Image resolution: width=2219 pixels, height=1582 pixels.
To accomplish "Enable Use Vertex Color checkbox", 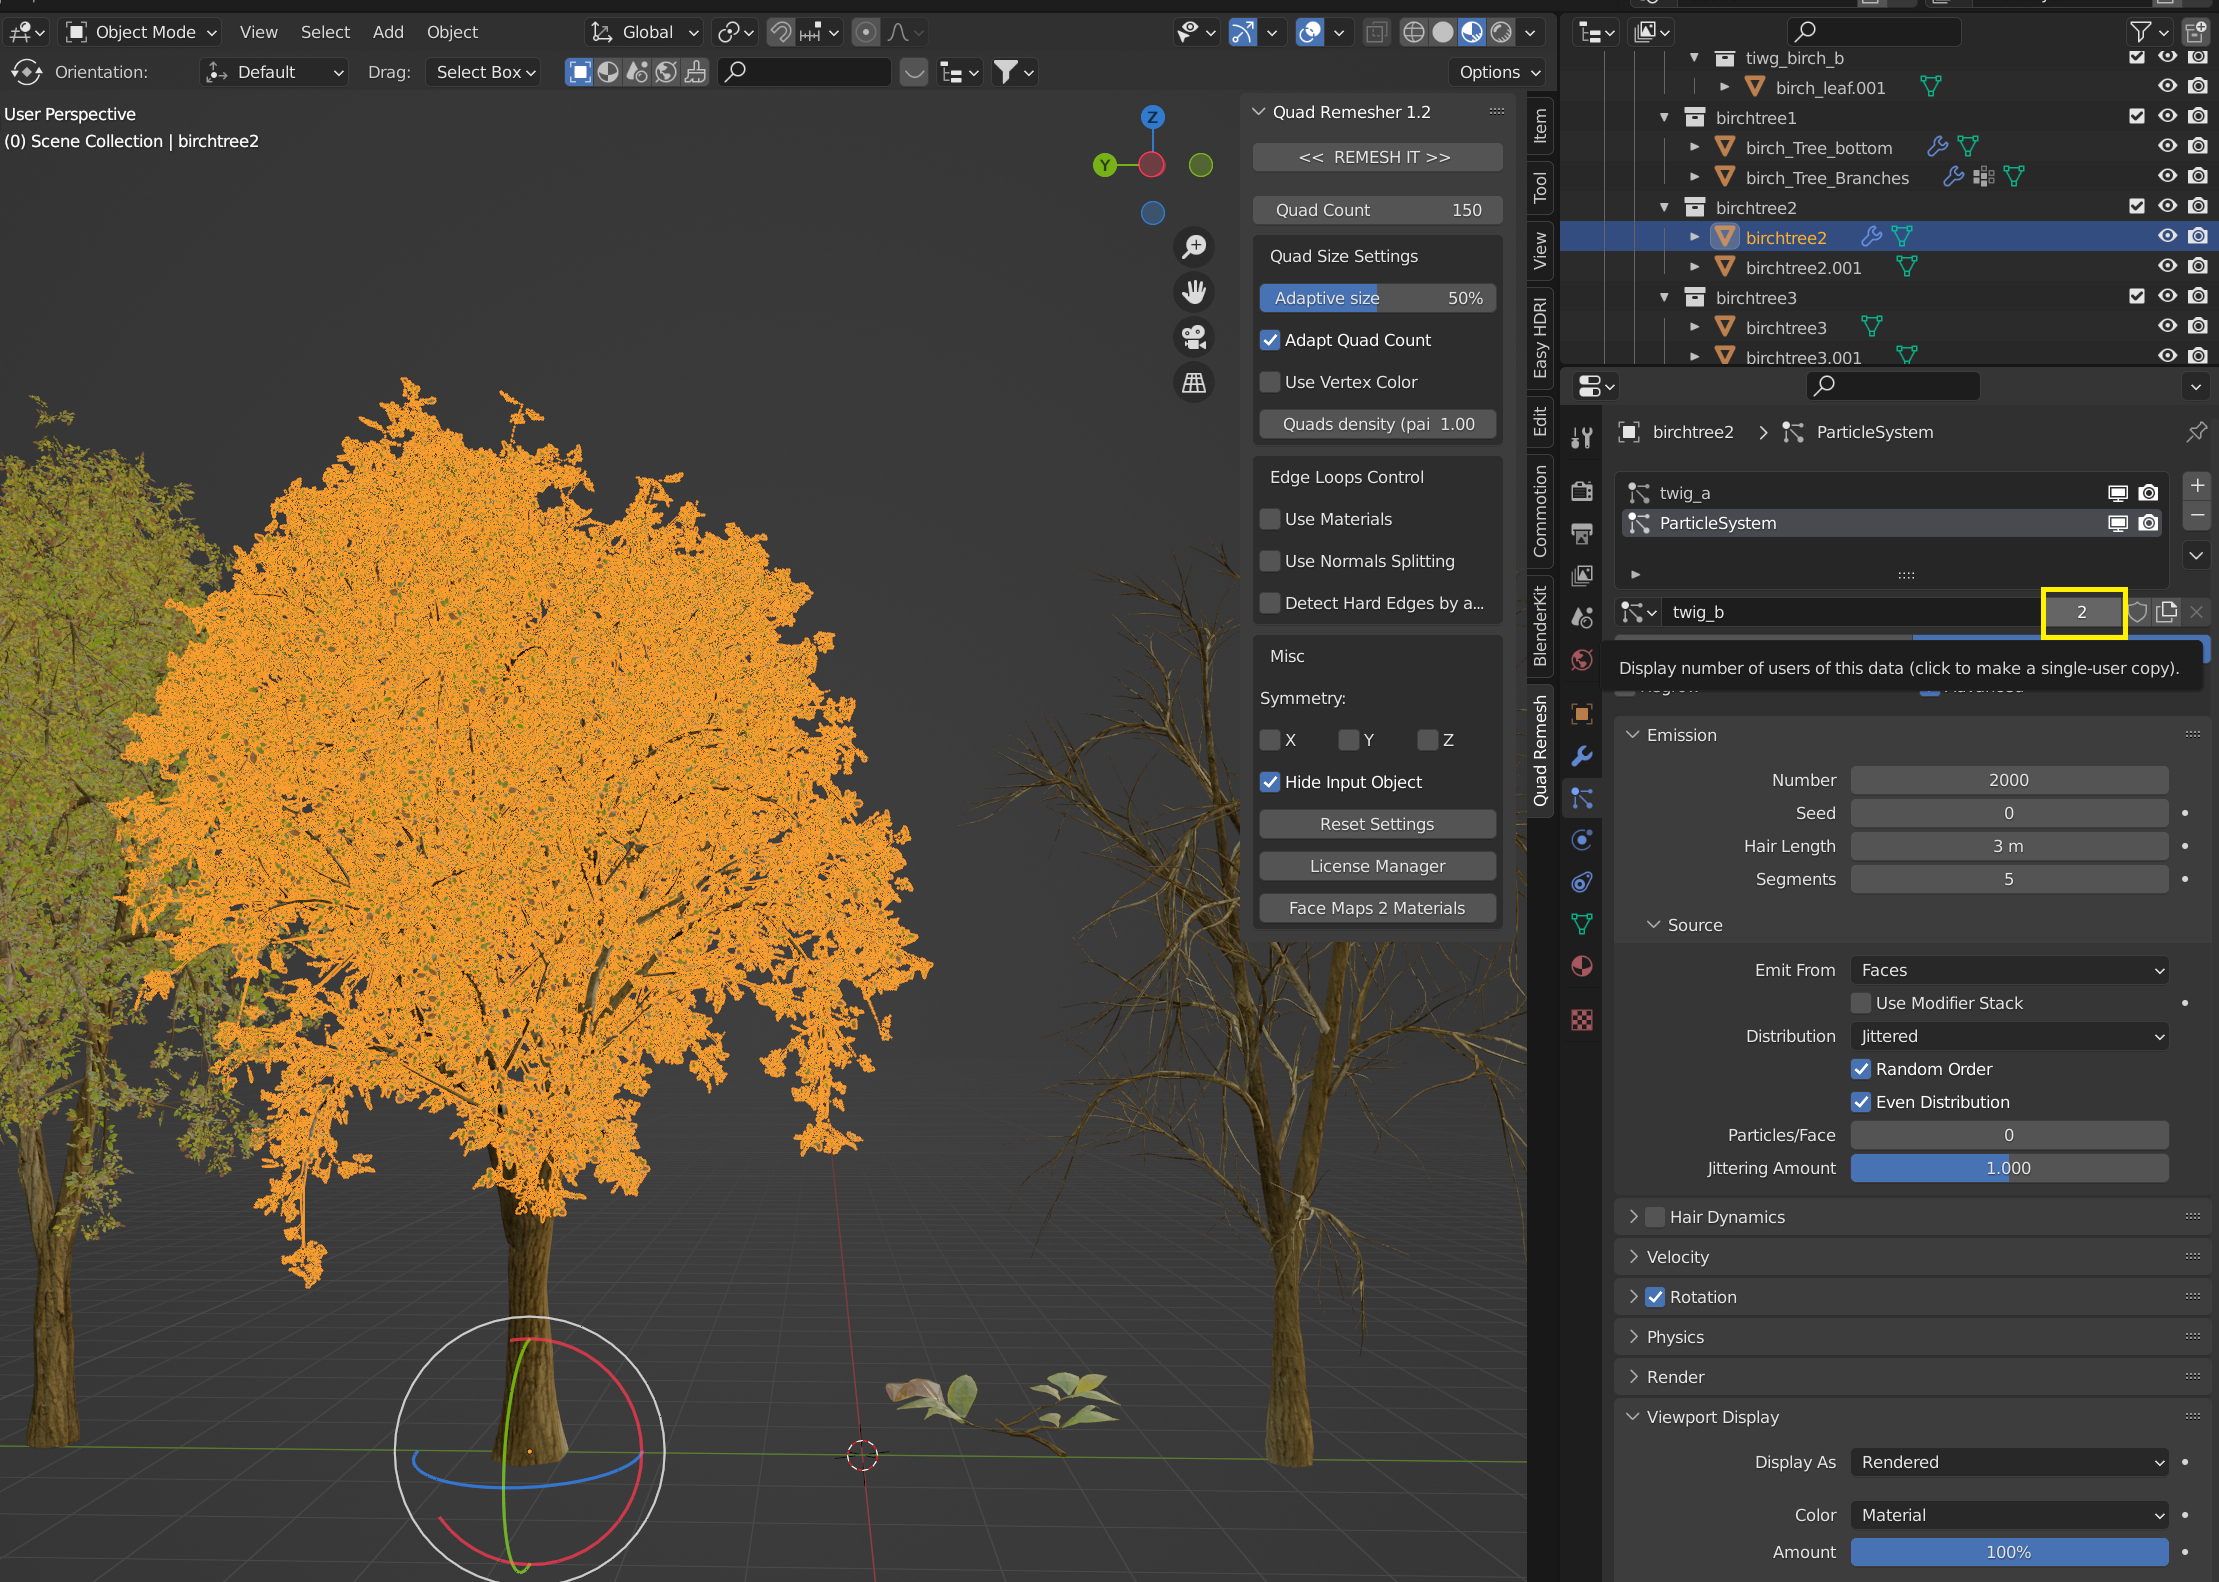I will click(x=1270, y=382).
